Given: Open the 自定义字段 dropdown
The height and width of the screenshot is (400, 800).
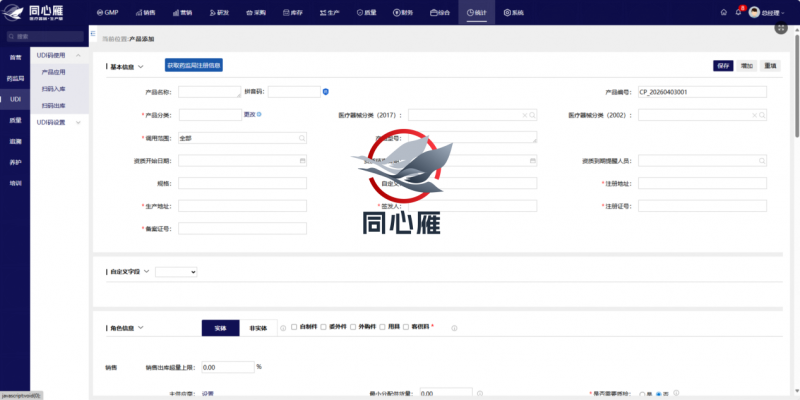Looking at the screenshot, I should coord(176,271).
